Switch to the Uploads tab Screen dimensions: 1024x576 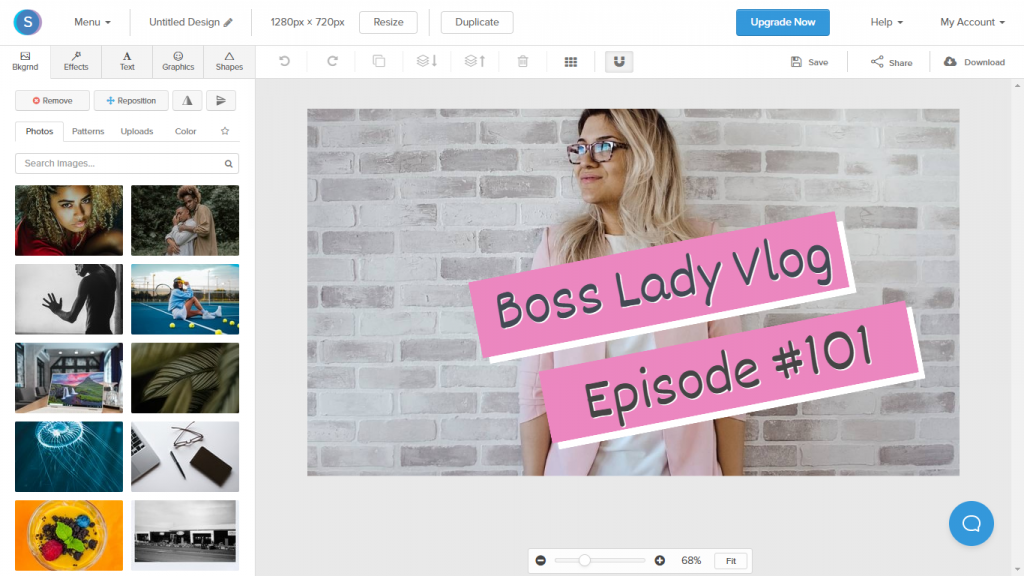click(x=137, y=131)
